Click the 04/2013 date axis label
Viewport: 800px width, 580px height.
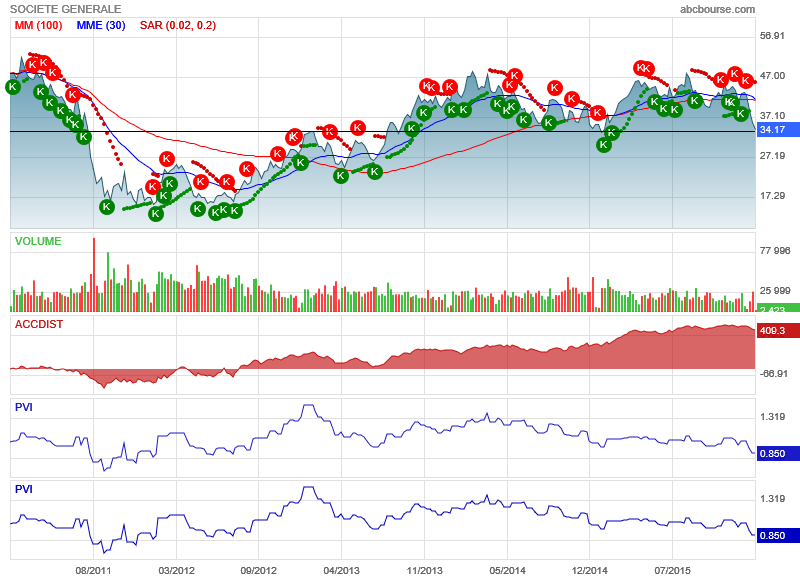[x=341, y=570]
